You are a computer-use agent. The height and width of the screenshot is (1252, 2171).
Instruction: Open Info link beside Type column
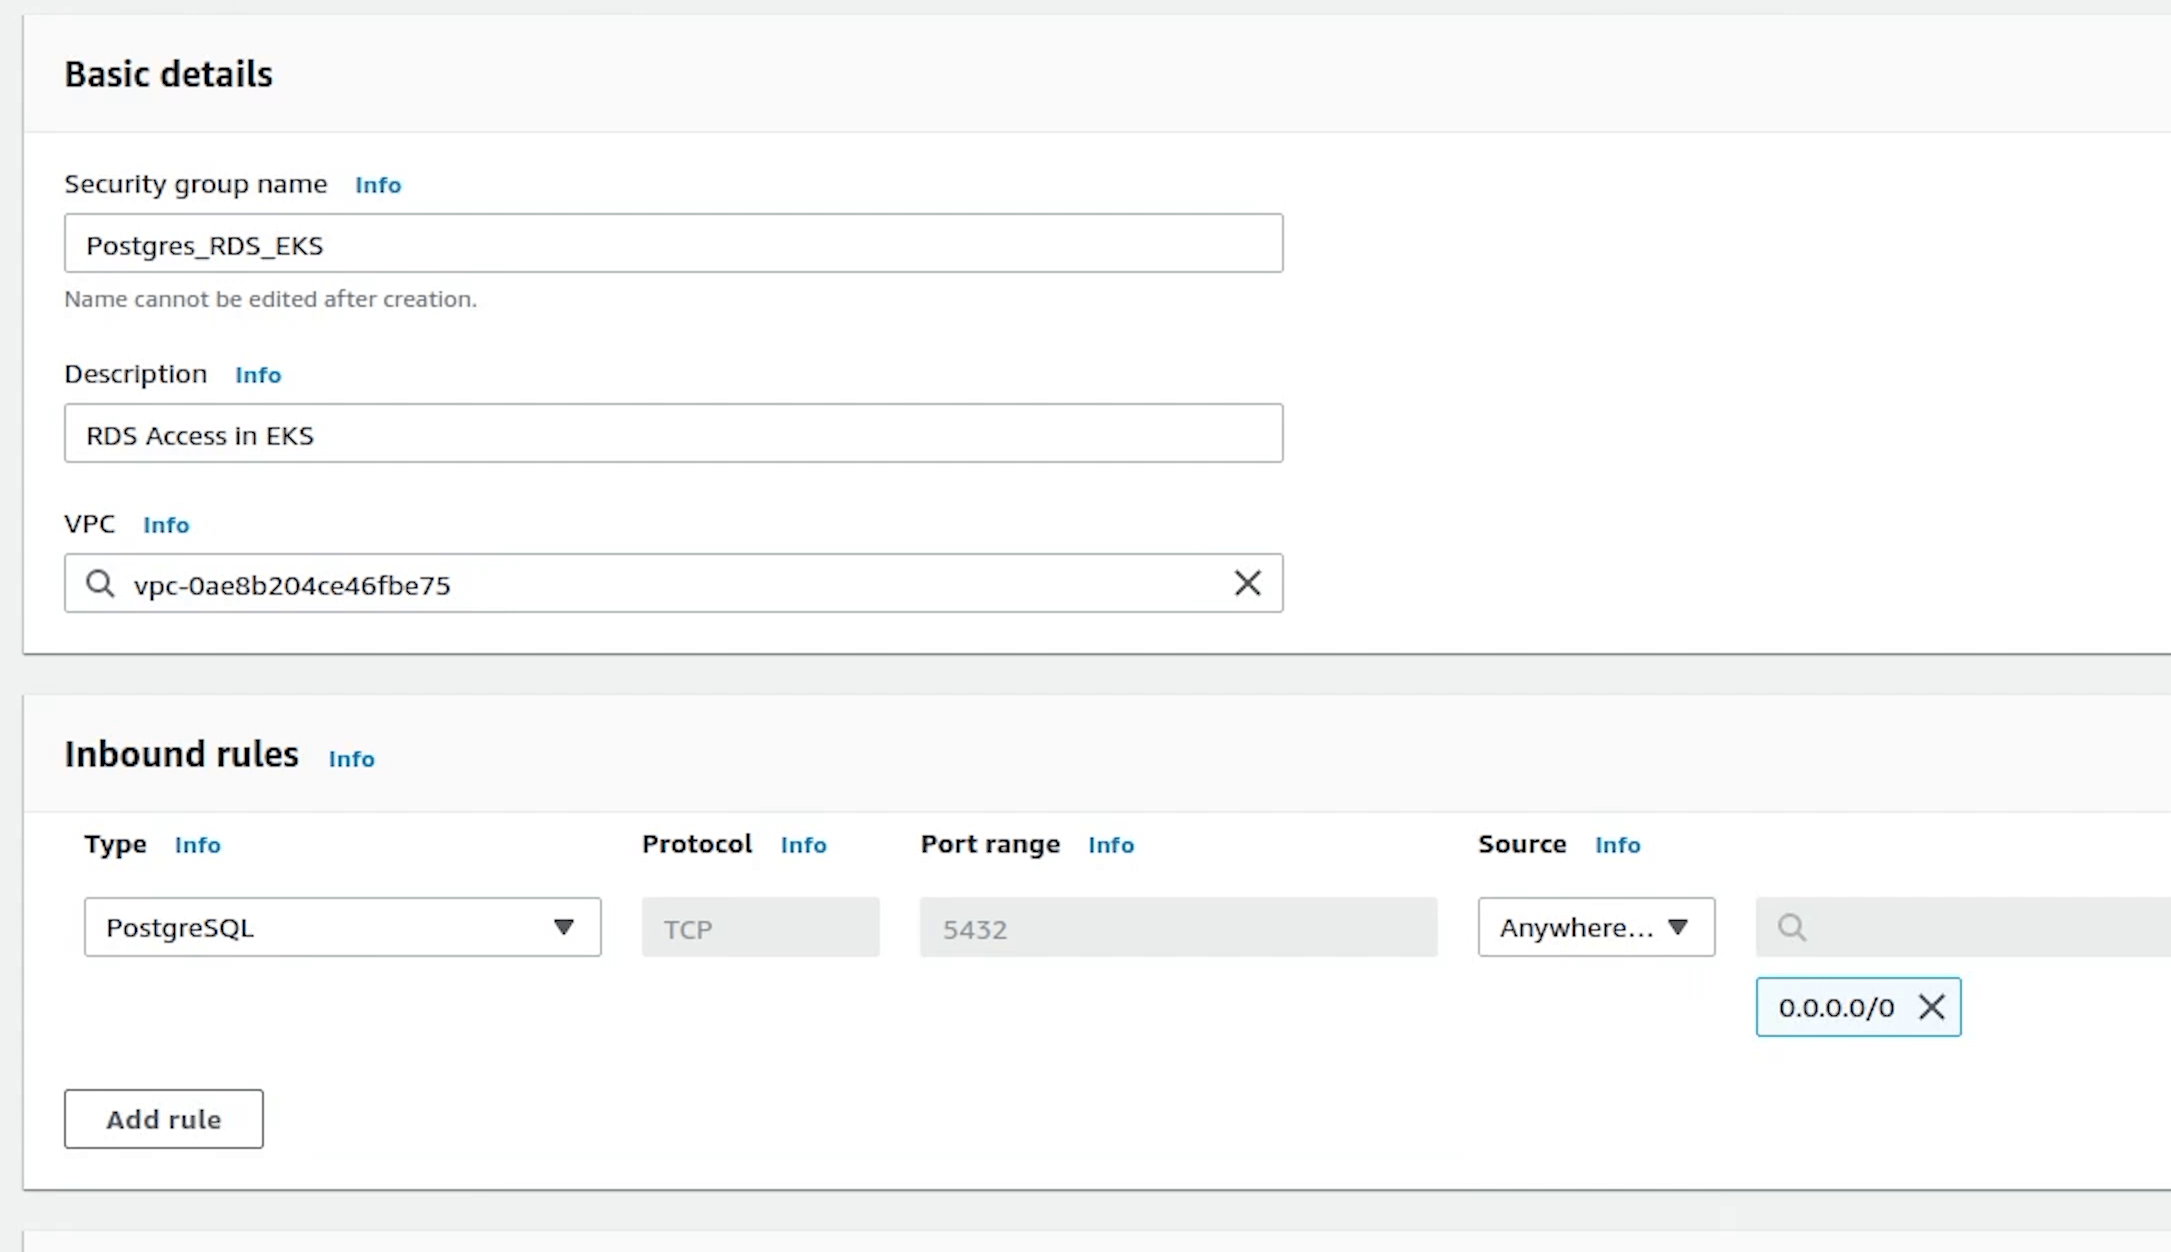coord(198,845)
